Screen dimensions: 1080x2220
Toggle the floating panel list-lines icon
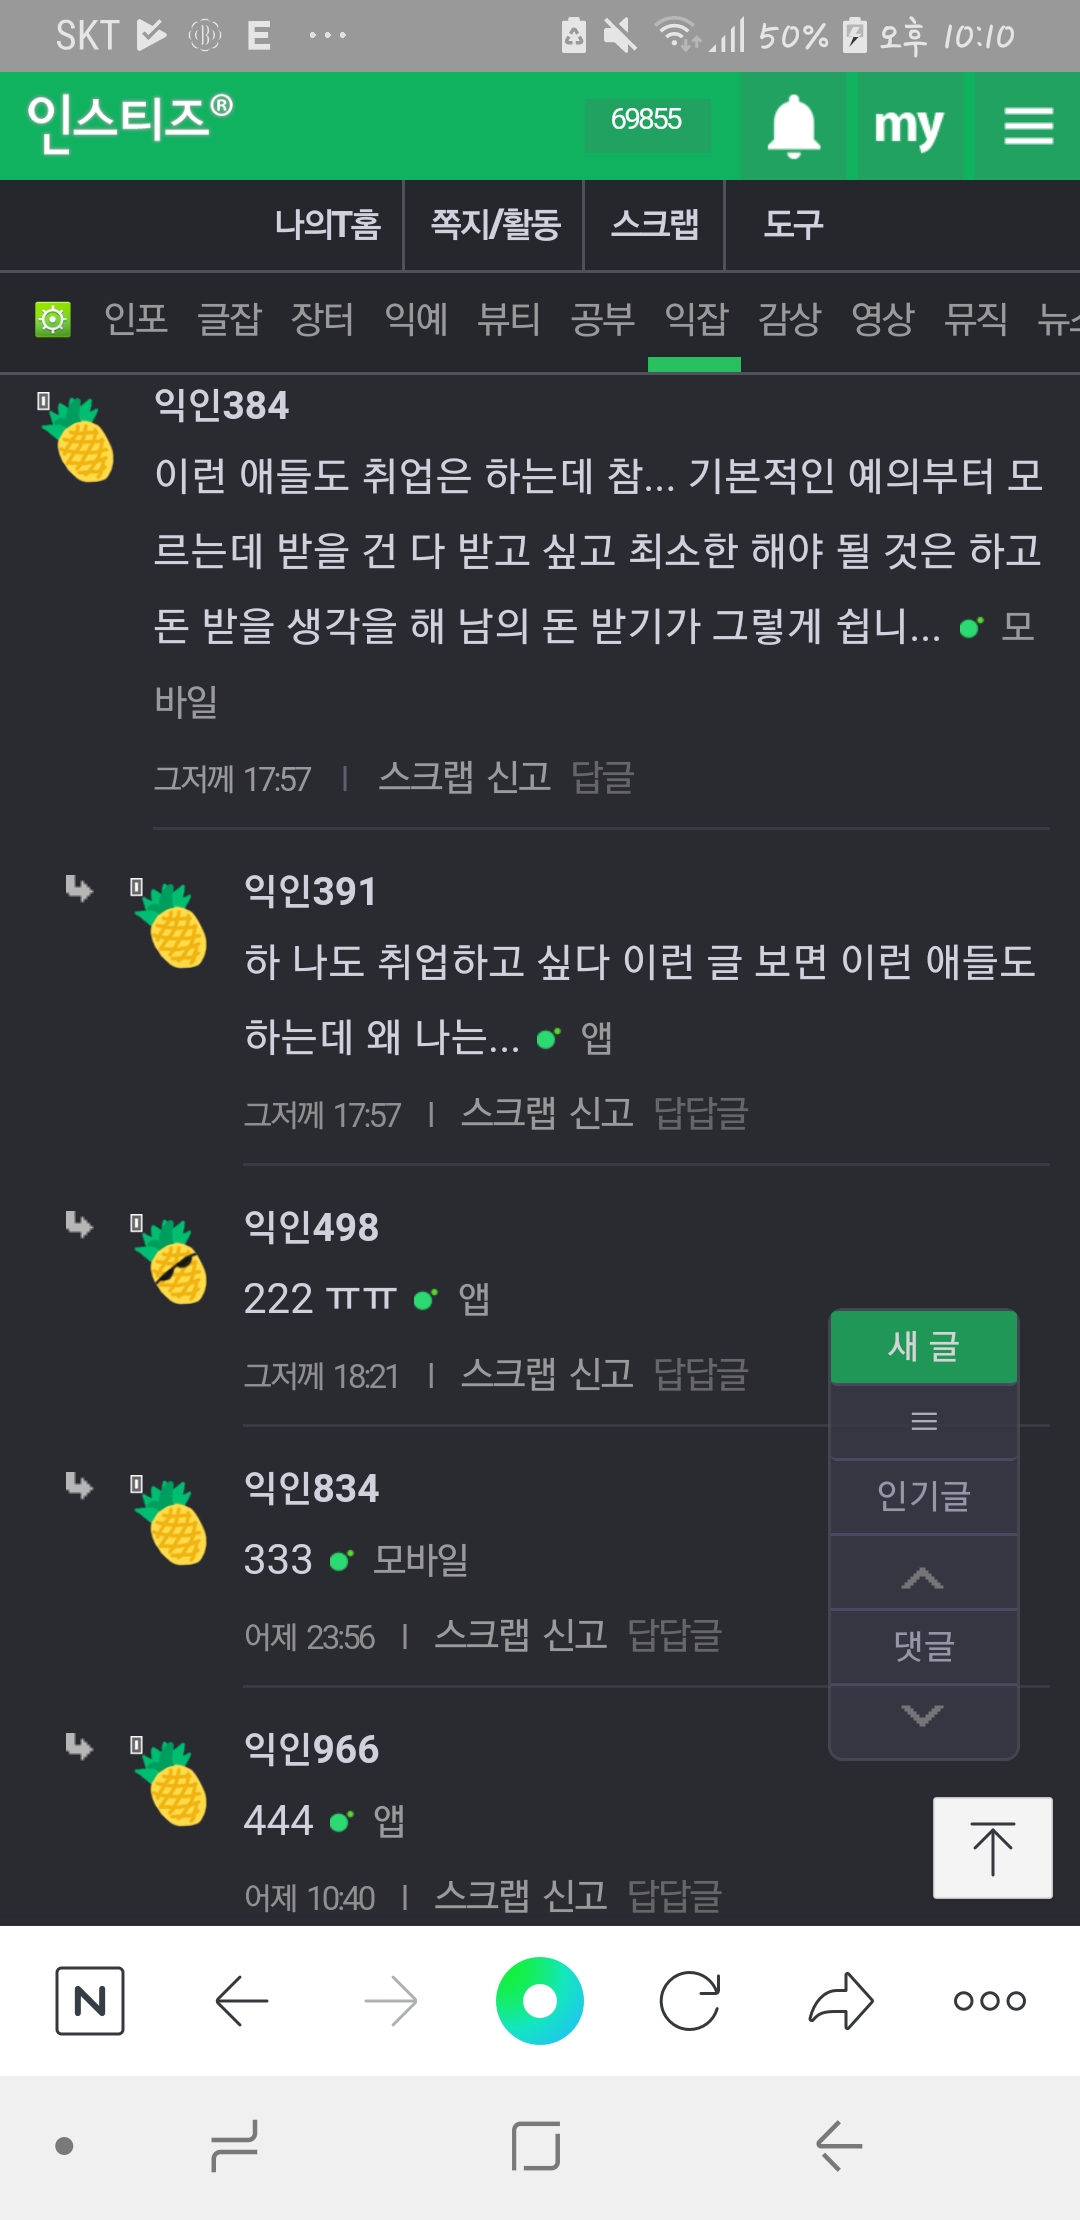tap(923, 1421)
